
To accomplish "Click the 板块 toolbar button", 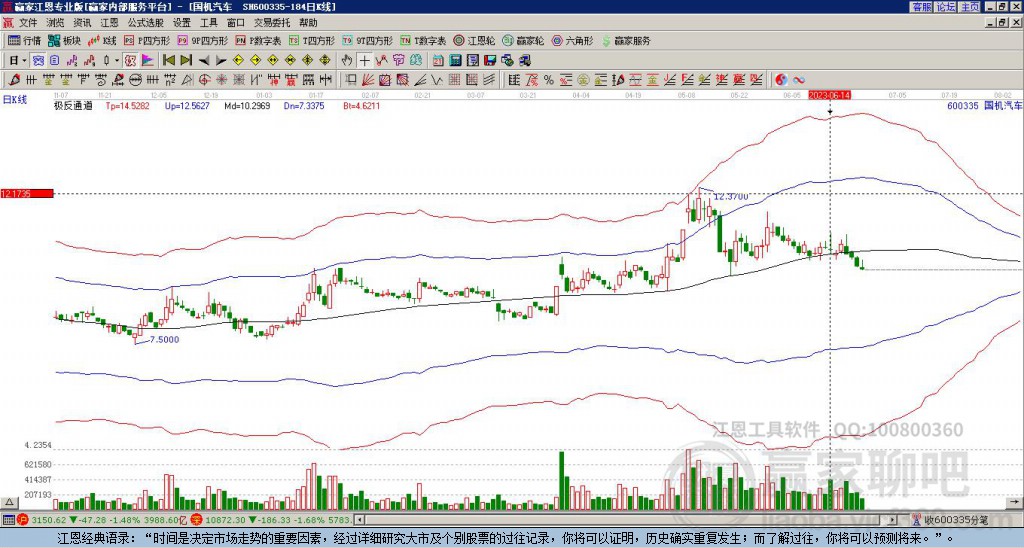I will click(64, 40).
